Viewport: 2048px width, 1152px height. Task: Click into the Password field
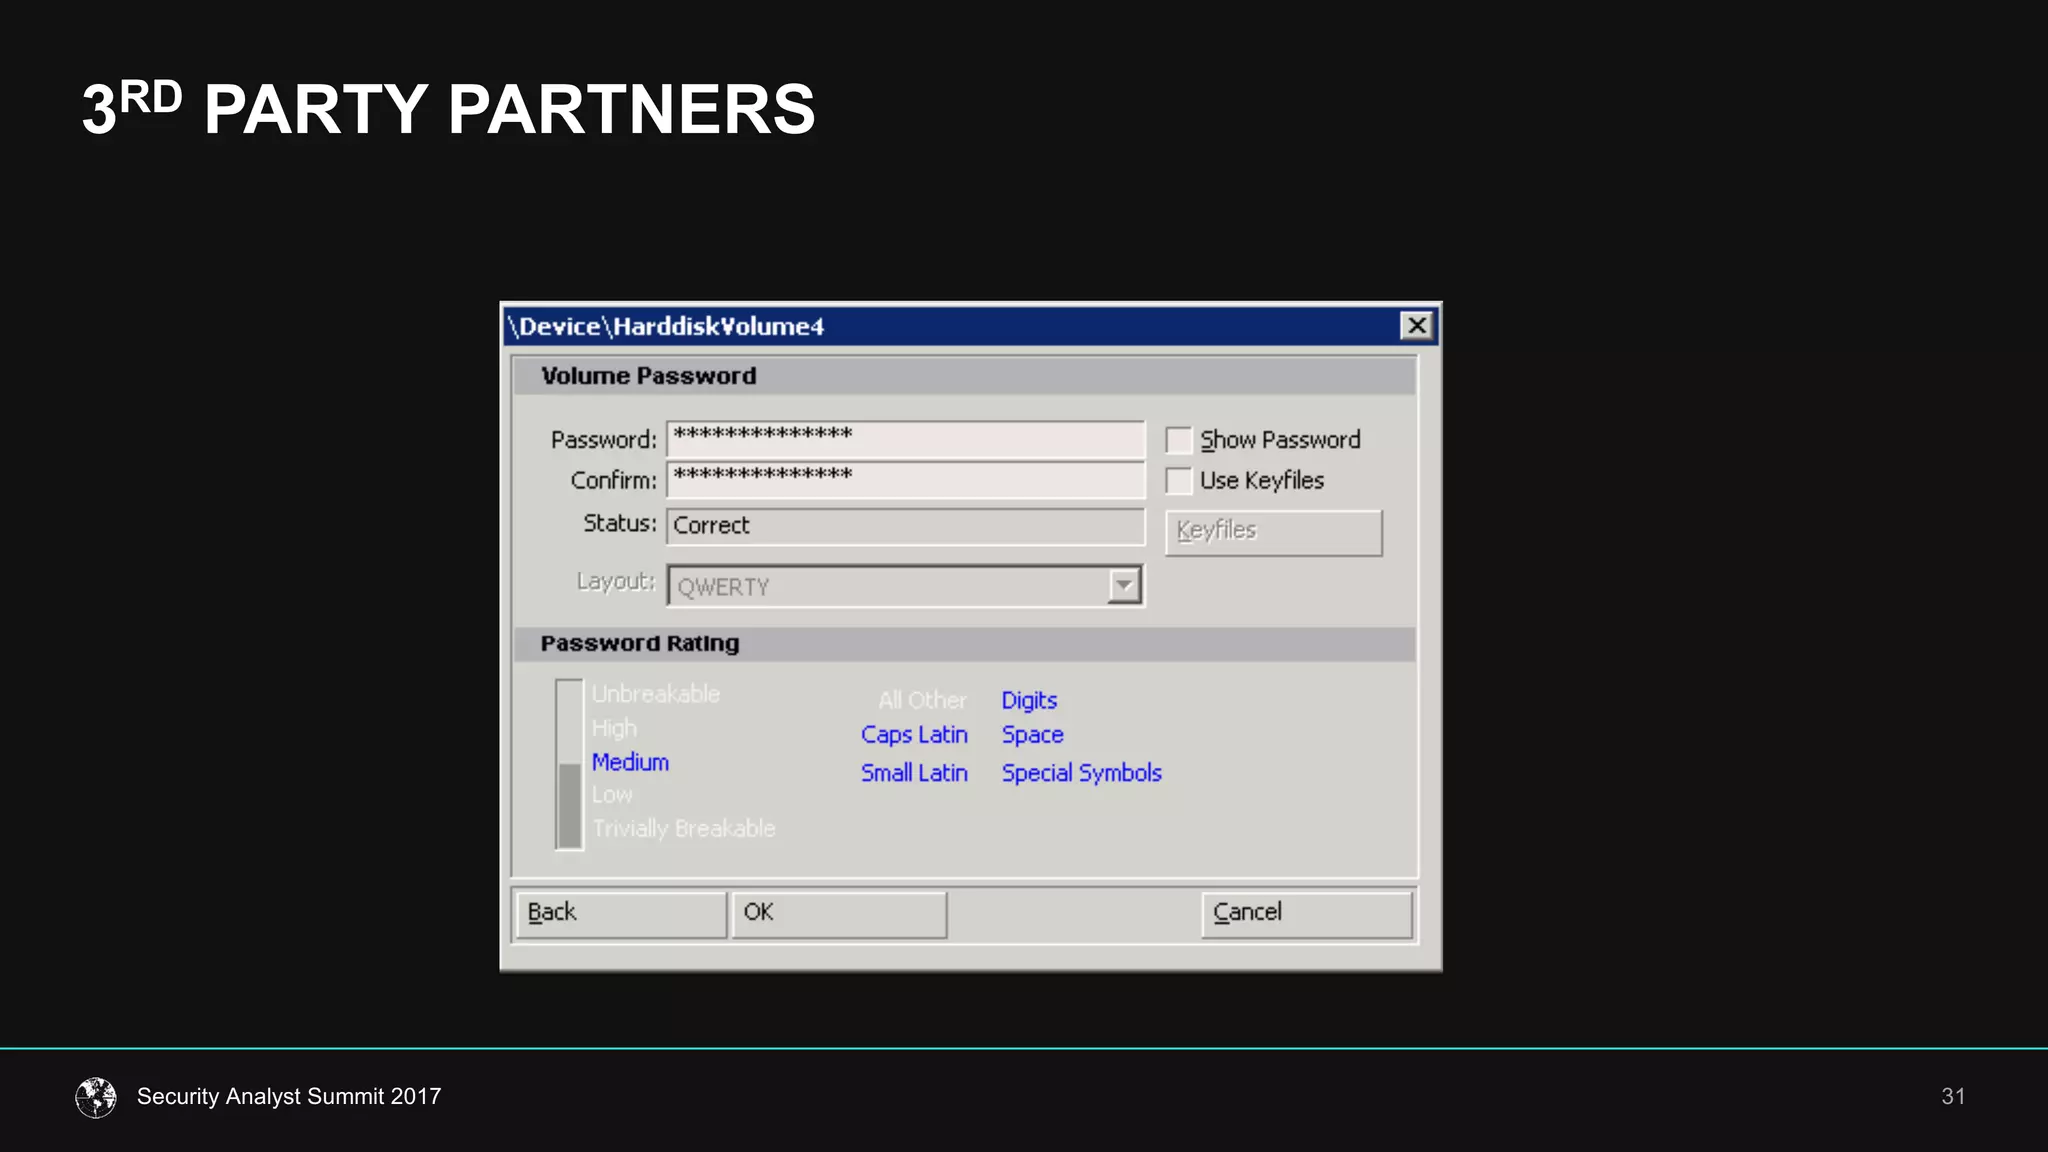905,439
